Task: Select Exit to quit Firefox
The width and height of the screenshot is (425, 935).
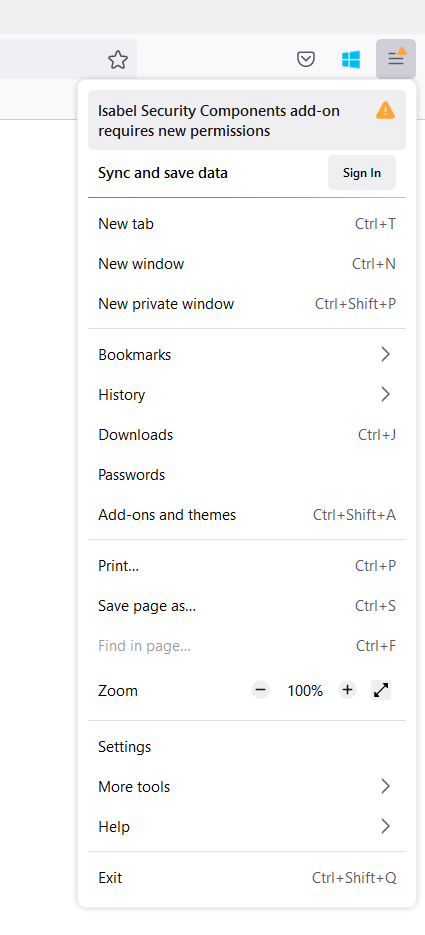Action: [247, 878]
